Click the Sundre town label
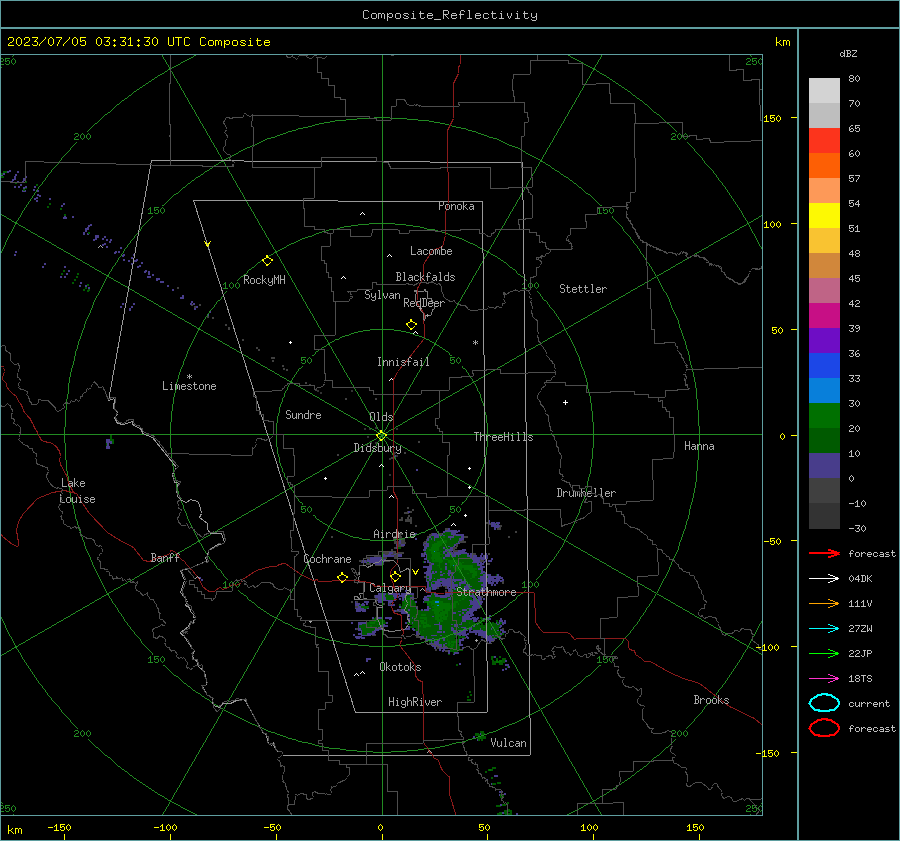The height and width of the screenshot is (841, 900). click(303, 414)
